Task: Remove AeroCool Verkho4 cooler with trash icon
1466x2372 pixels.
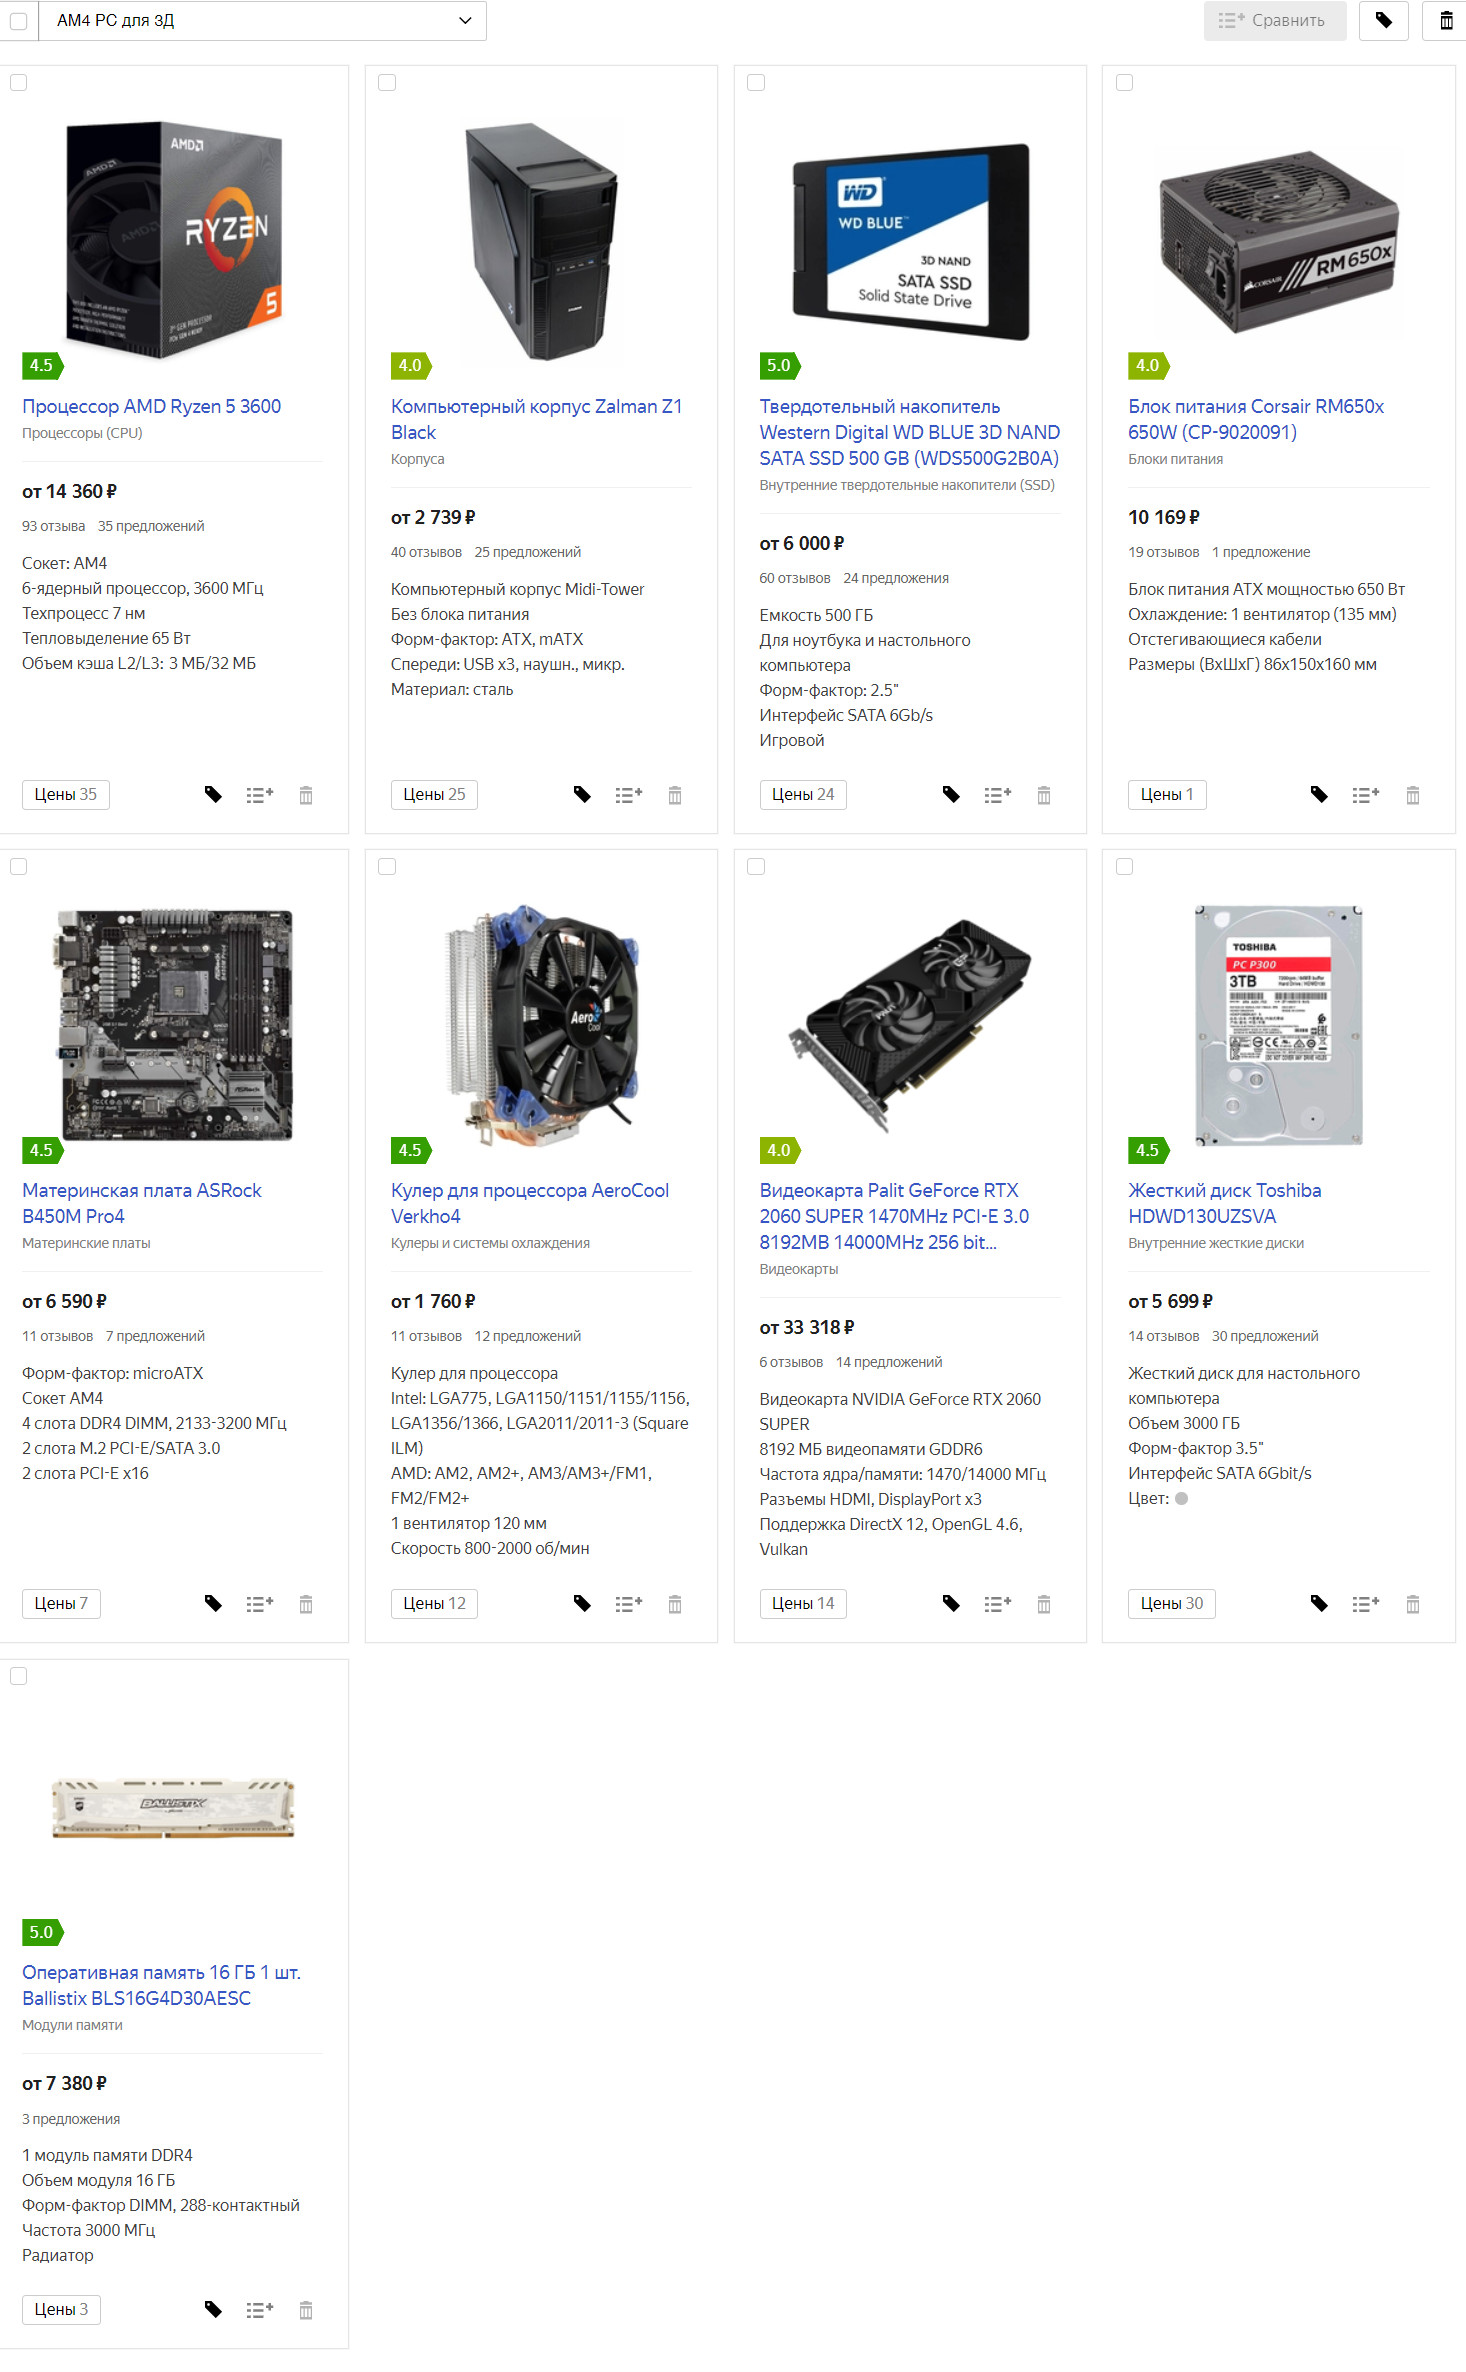Action: click(x=675, y=1604)
